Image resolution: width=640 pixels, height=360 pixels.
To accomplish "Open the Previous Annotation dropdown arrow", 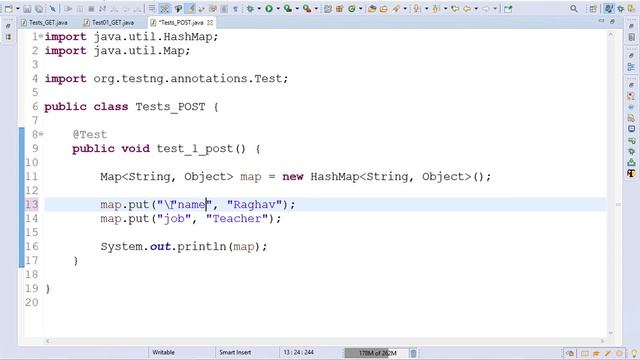I will point(445,9).
